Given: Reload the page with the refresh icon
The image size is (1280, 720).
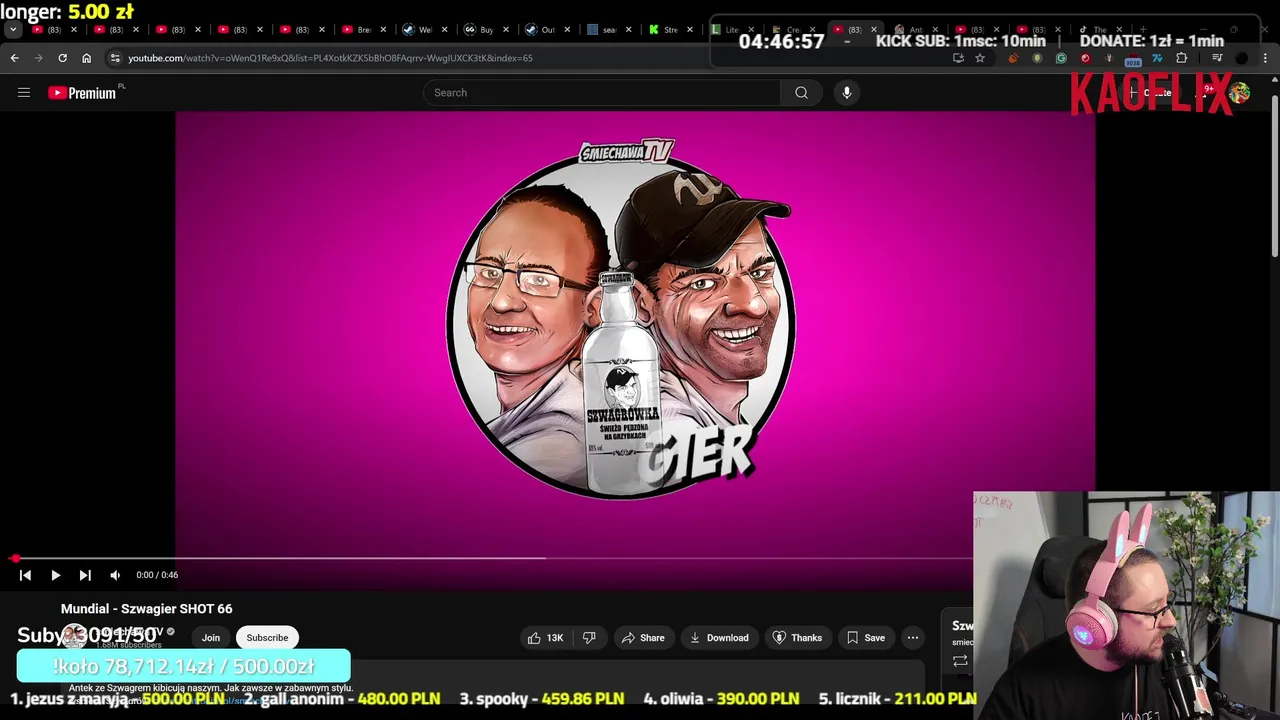Looking at the screenshot, I should point(62,58).
